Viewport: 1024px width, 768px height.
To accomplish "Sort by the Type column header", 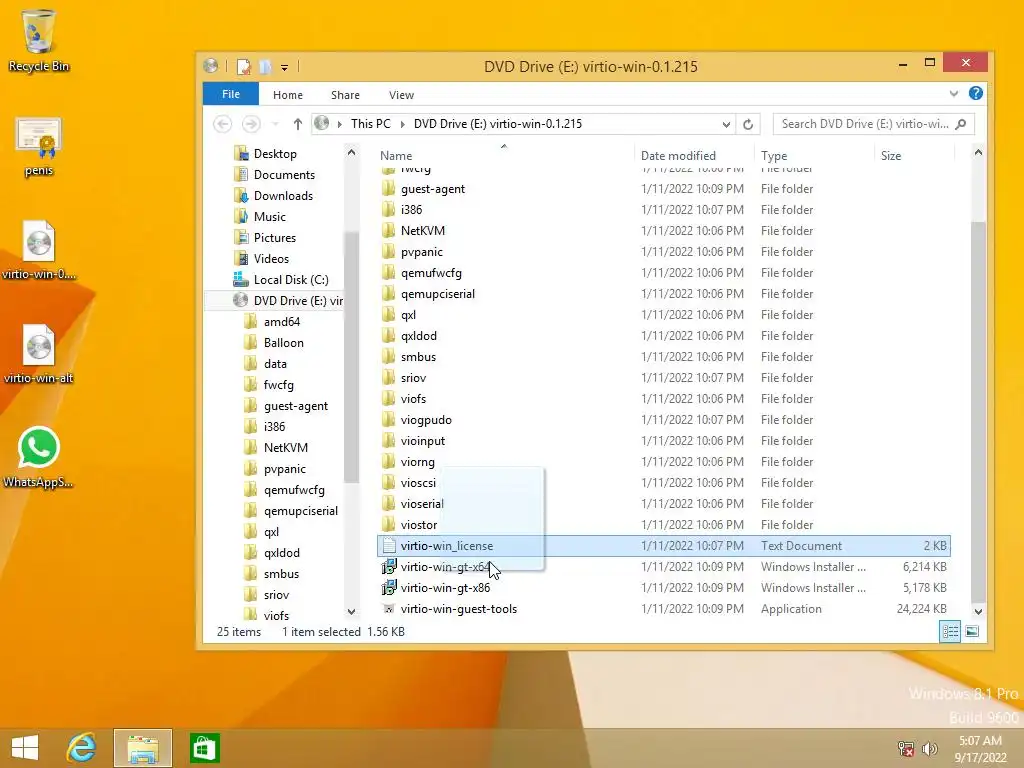I will click(x=774, y=155).
